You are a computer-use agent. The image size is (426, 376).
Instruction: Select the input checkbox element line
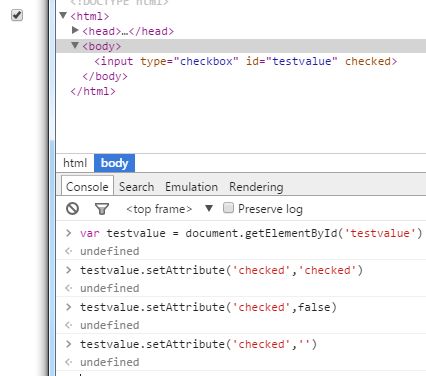pos(246,61)
